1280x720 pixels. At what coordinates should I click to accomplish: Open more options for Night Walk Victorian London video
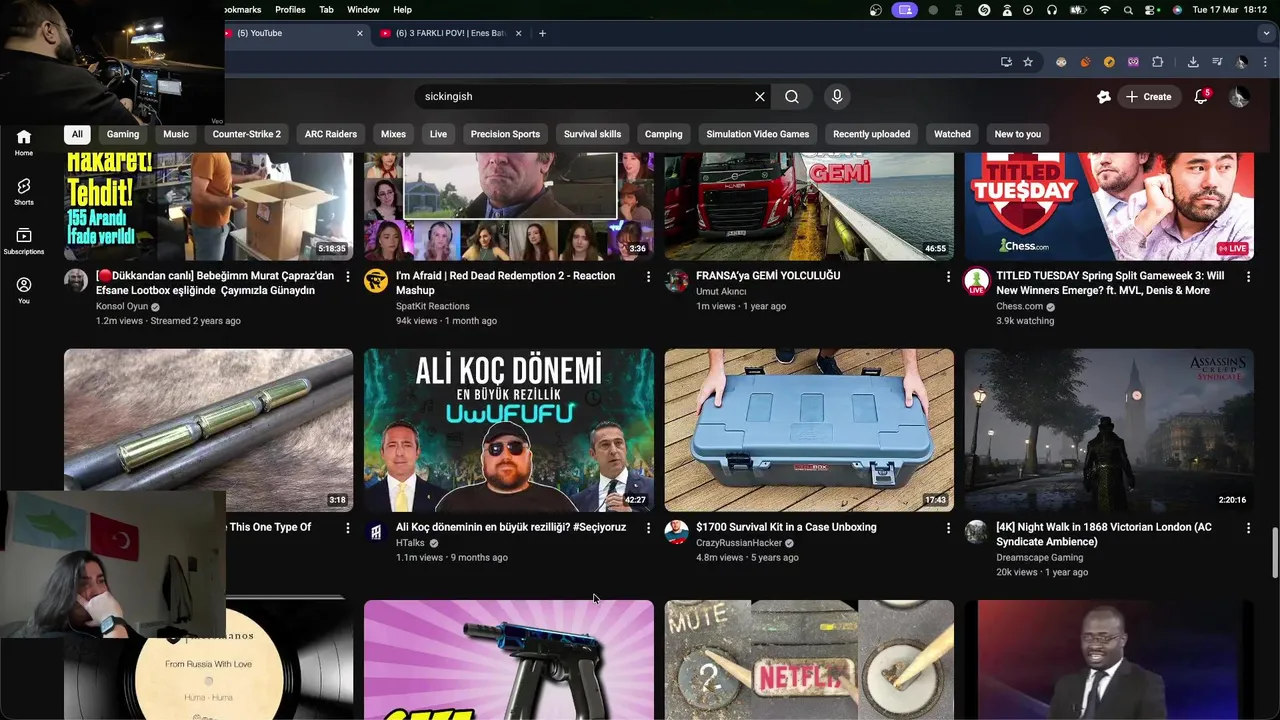(1248, 527)
